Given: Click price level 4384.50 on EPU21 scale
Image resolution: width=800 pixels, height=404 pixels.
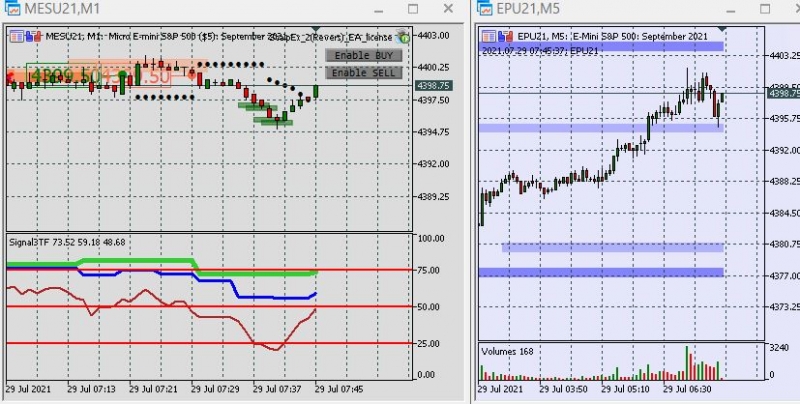Looking at the screenshot, I should click(784, 213).
